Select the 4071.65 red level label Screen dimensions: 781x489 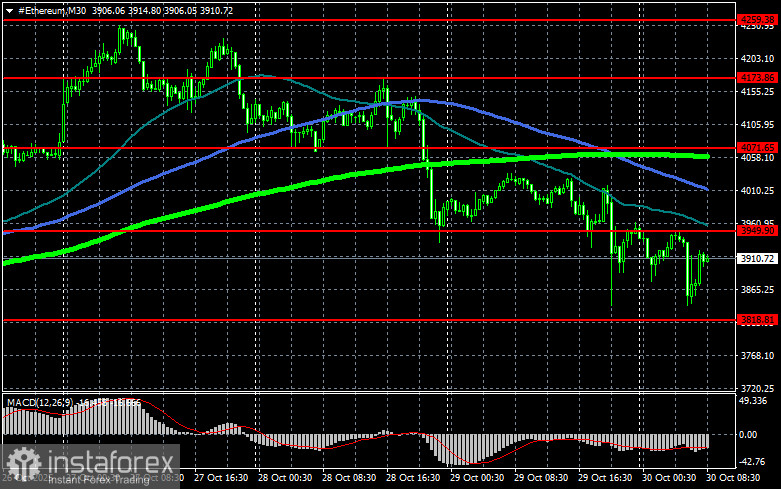pos(757,147)
